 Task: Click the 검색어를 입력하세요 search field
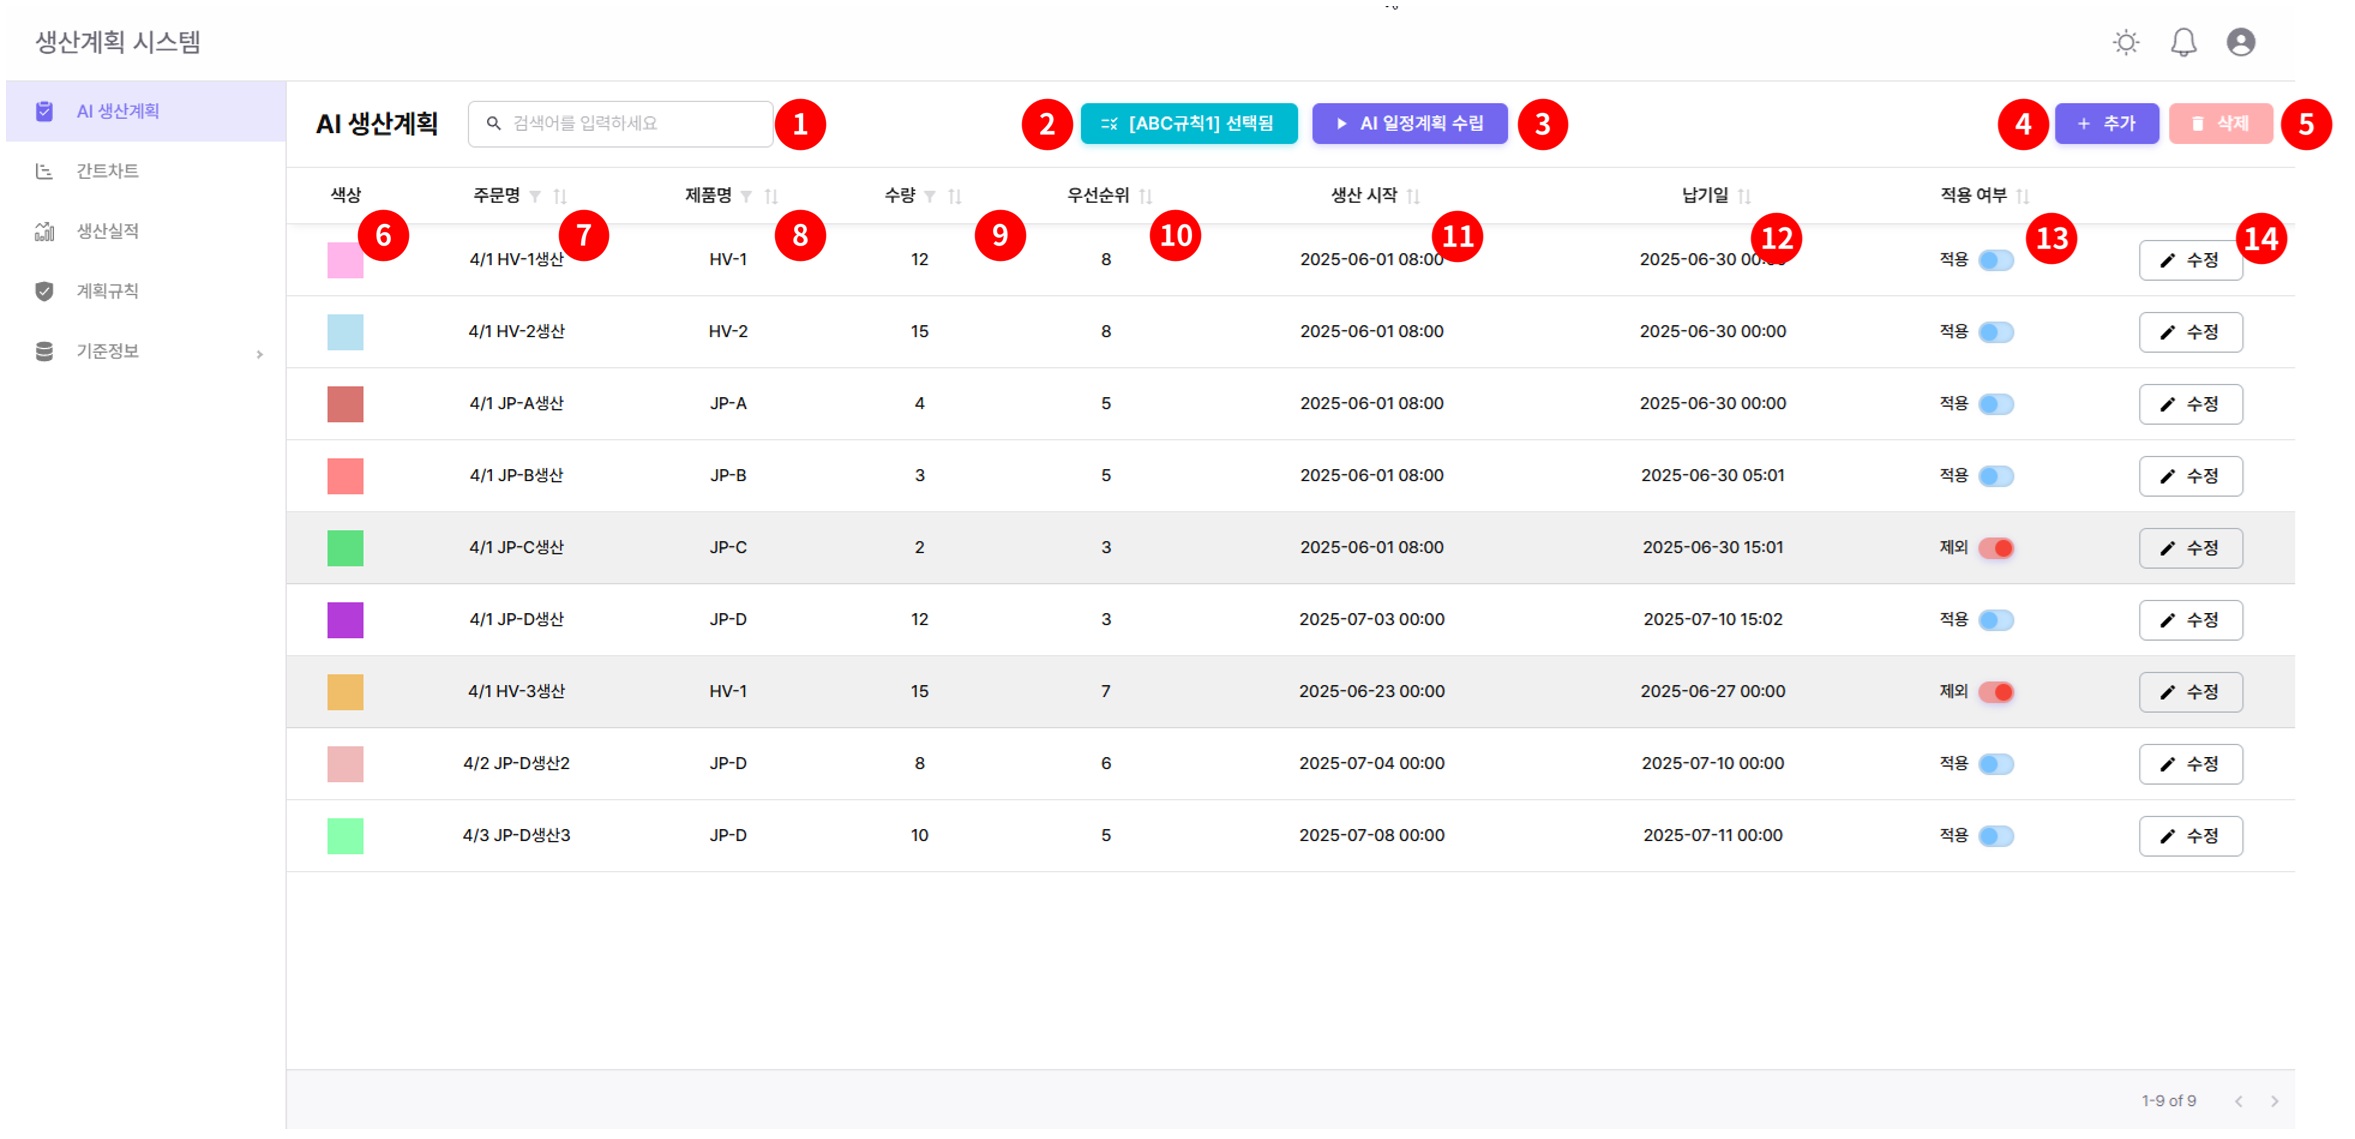point(630,124)
